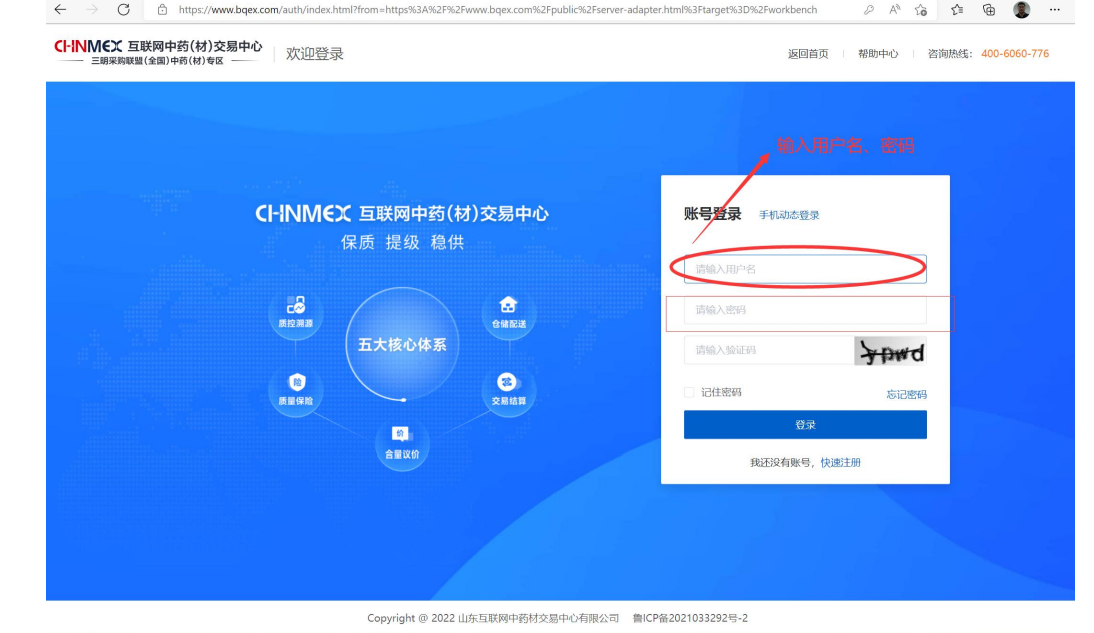This screenshot has height=633, width=1094.
Task: Reload the page with the refresh icon
Action: tap(123, 10)
